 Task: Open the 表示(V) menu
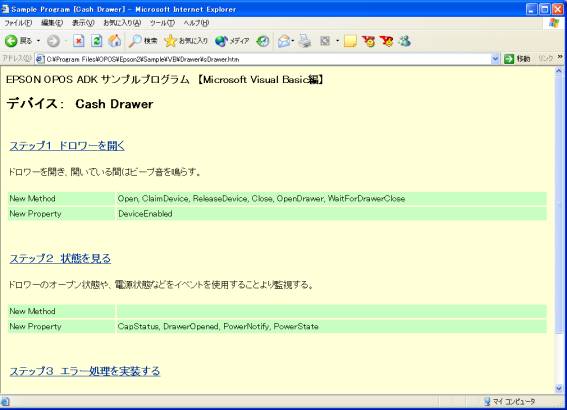click(x=83, y=23)
